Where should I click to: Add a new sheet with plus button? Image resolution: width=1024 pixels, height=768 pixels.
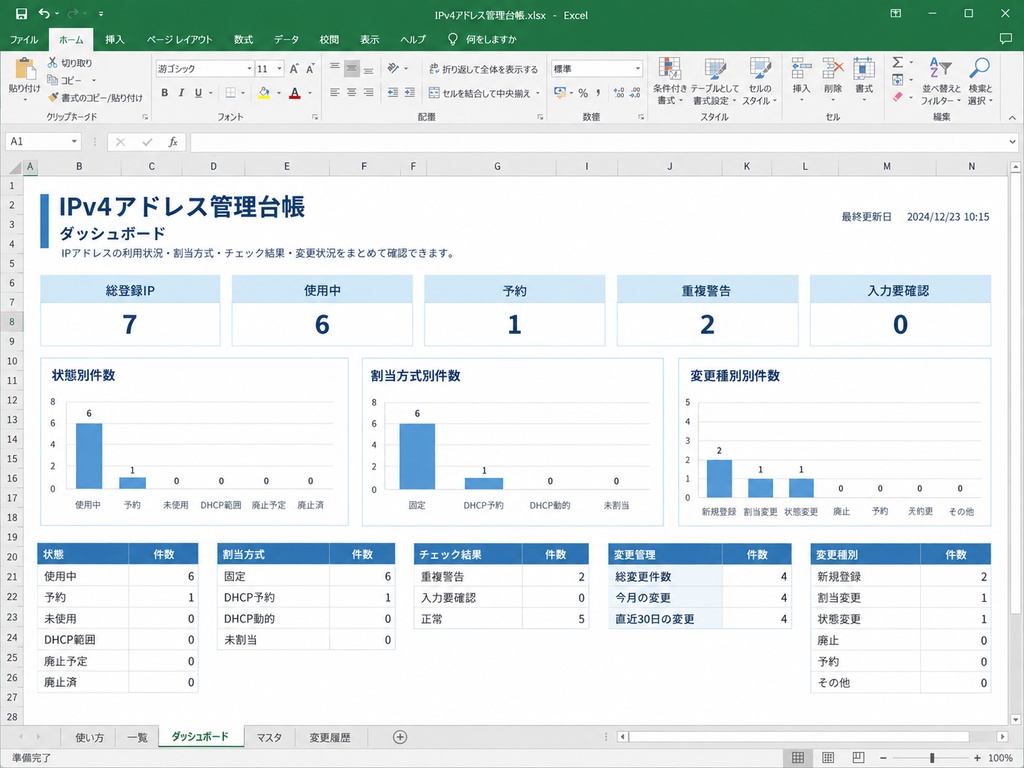(x=400, y=737)
